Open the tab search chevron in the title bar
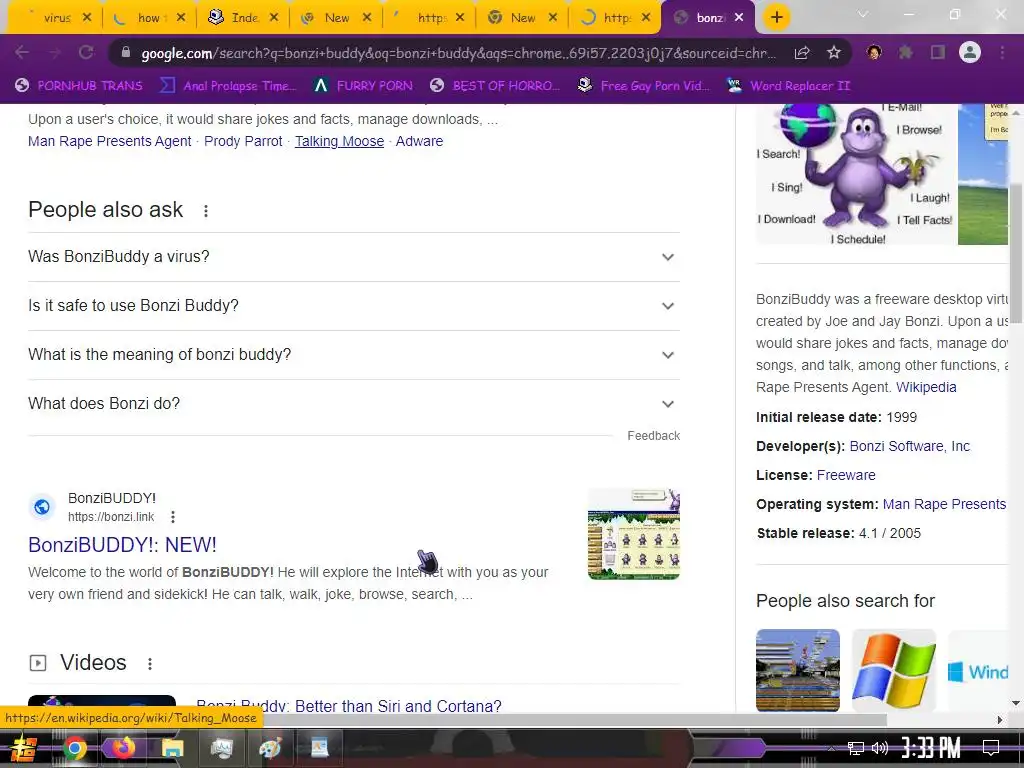The image size is (1024, 768). tap(863, 14)
